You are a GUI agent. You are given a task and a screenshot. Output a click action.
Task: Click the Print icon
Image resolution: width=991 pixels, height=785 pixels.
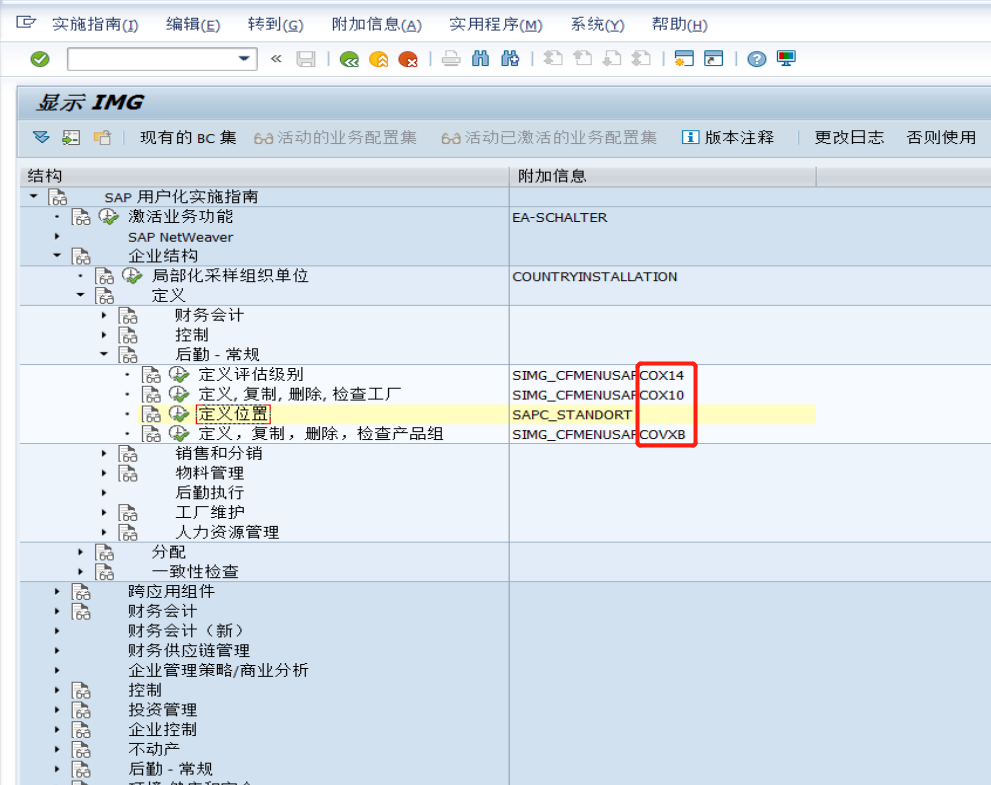(451, 59)
